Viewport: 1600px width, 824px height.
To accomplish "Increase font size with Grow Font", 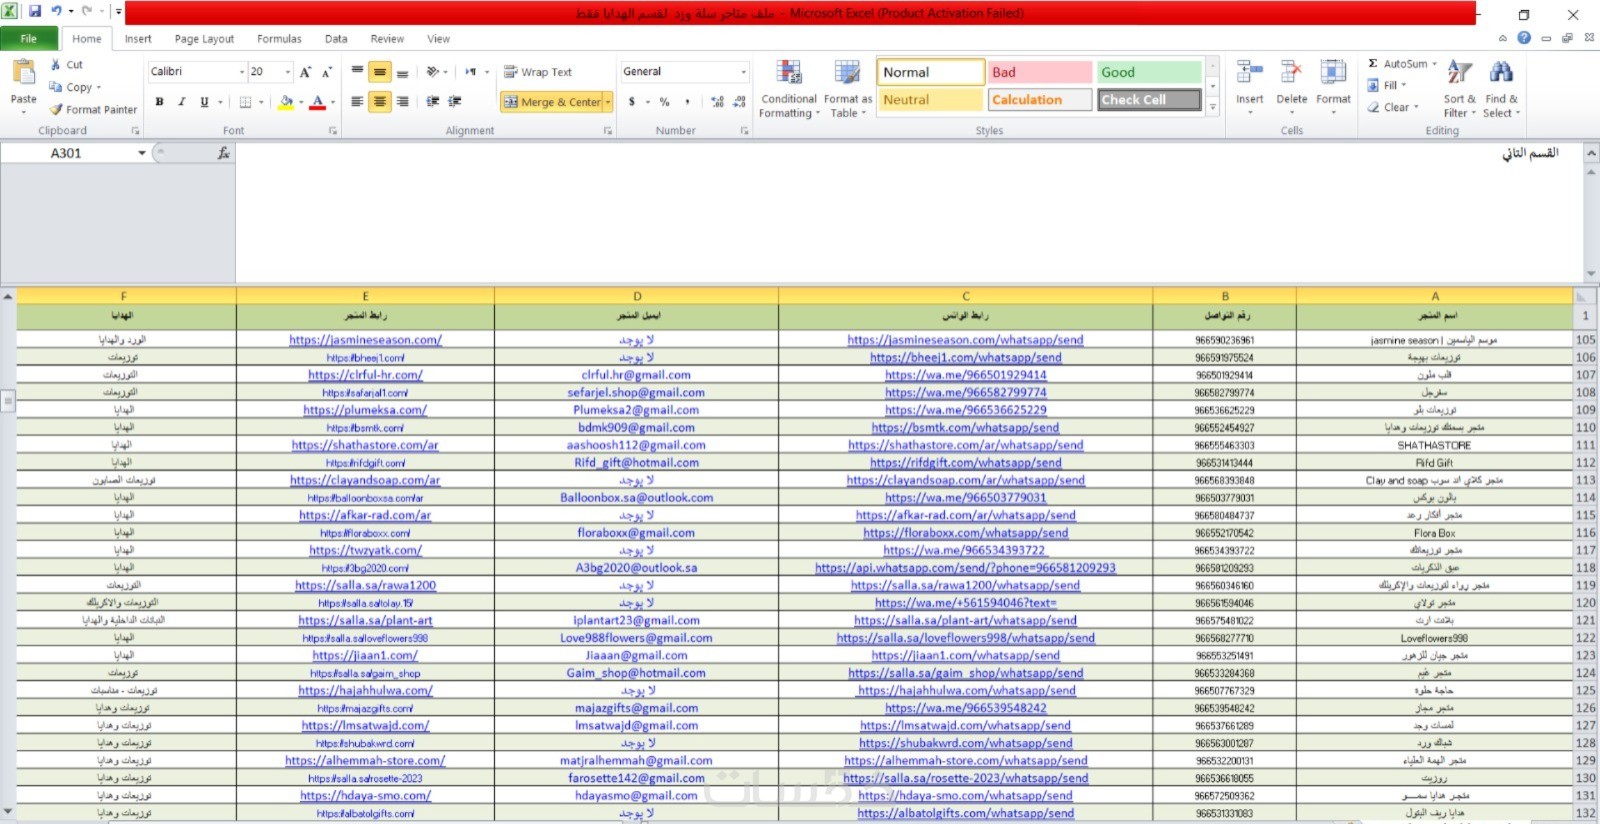I will click(x=306, y=72).
